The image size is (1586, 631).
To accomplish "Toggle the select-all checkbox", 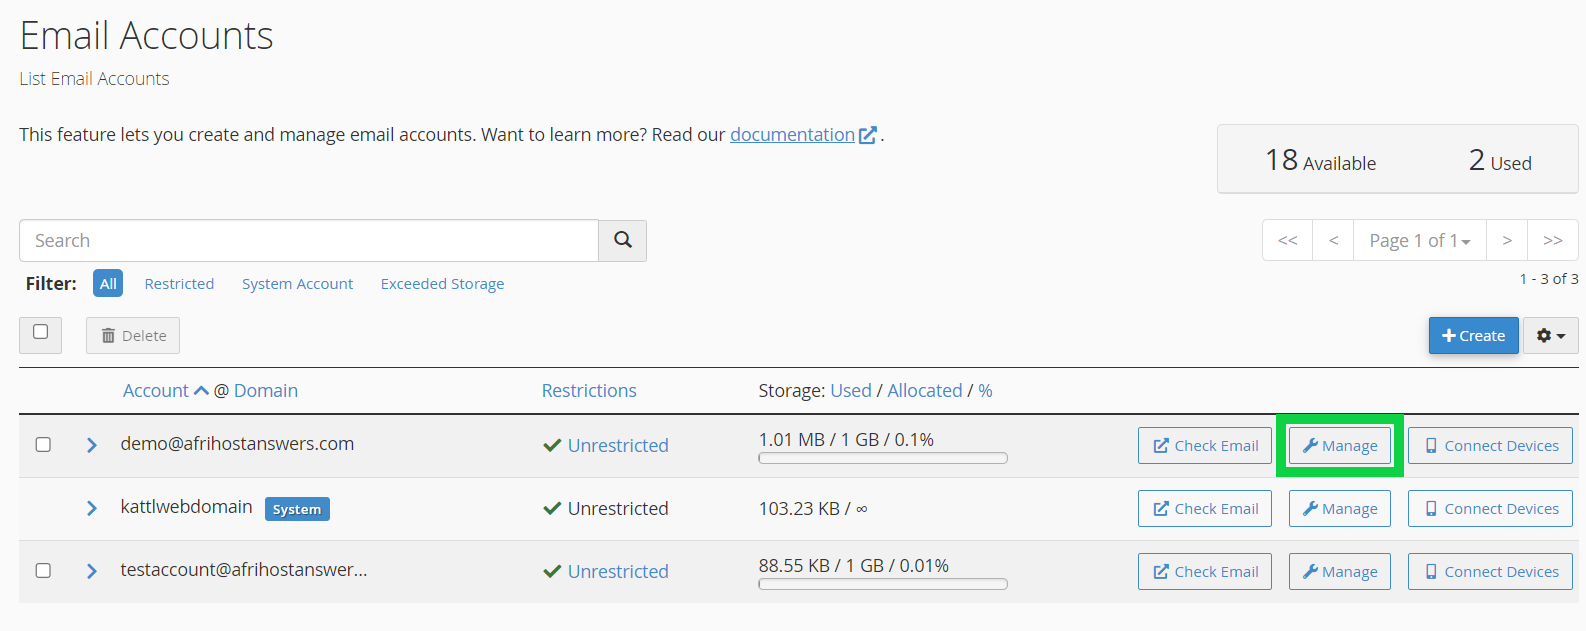I will click(x=41, y=332).
